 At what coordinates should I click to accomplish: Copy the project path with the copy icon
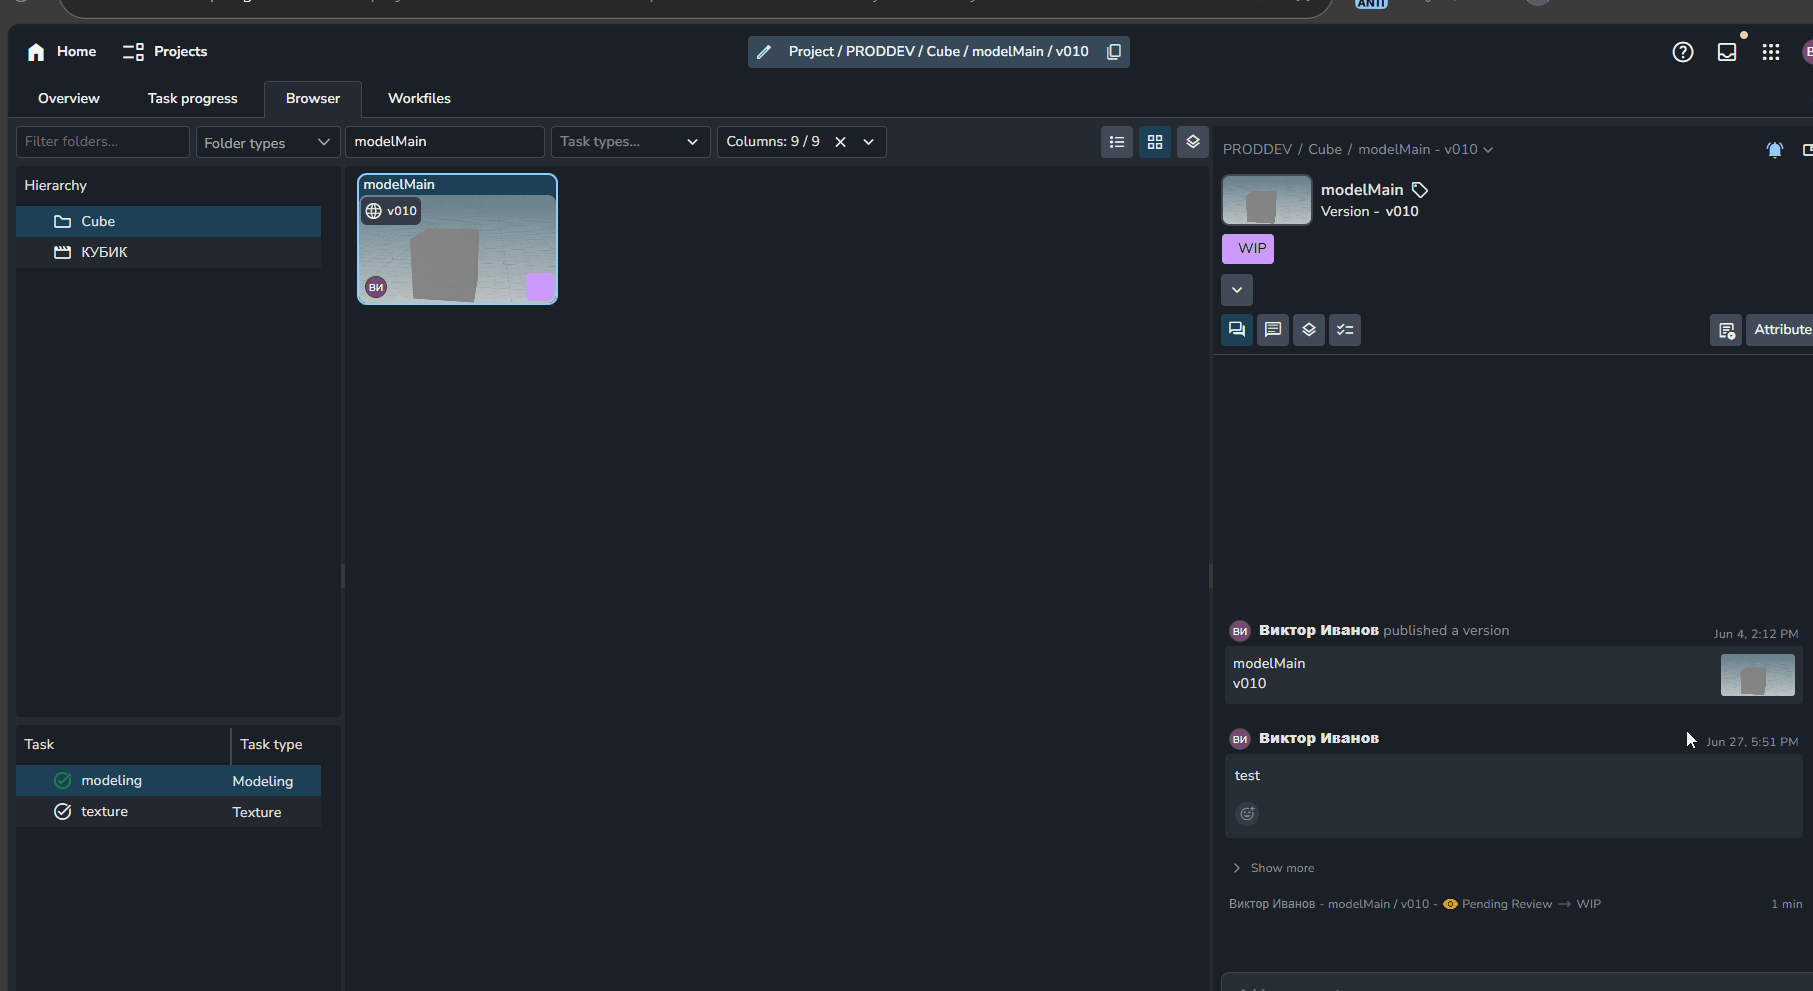pos(1113,52)
